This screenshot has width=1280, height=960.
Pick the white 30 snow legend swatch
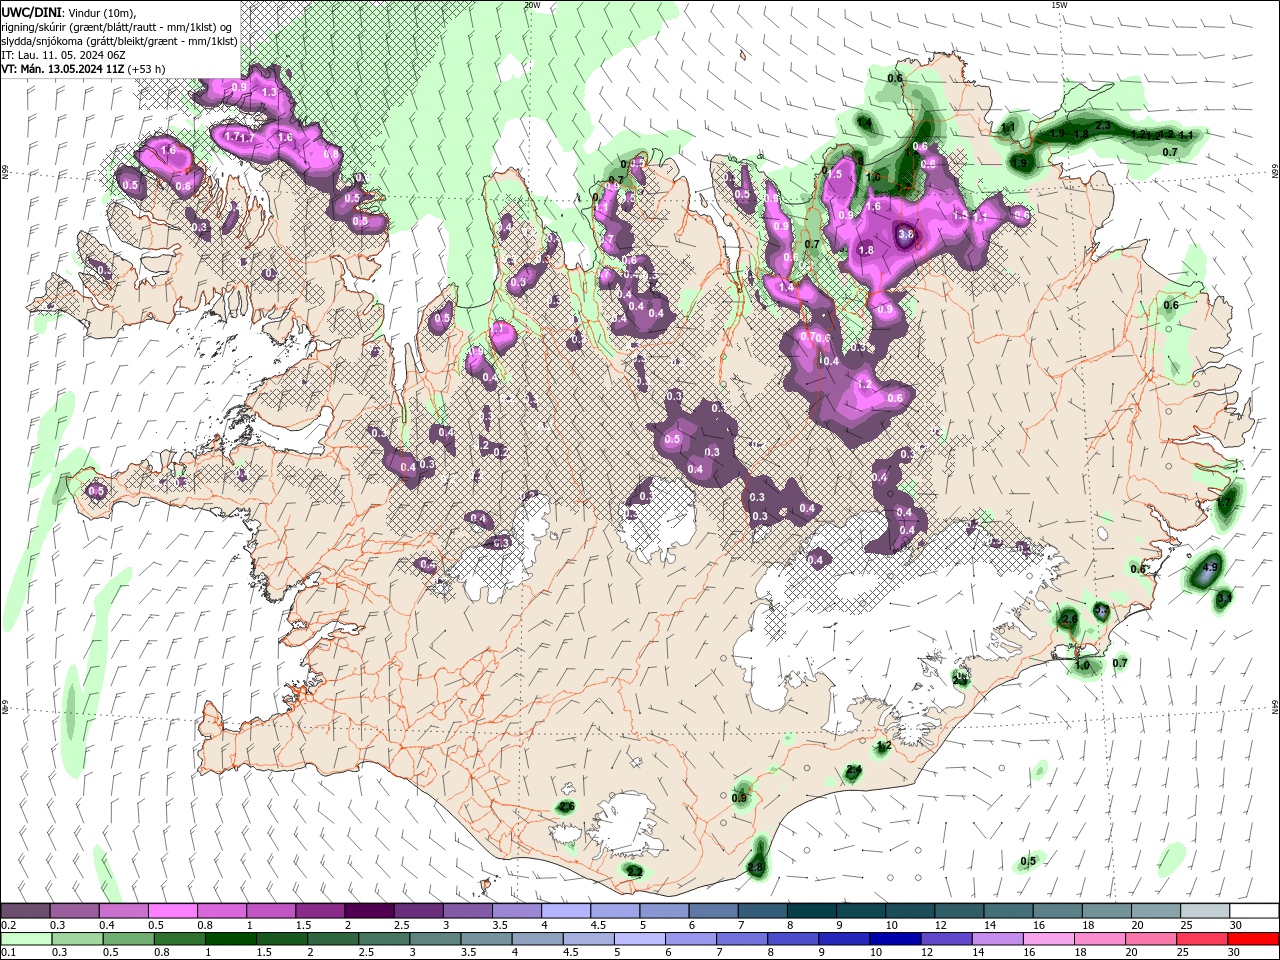coord(1254,911)
